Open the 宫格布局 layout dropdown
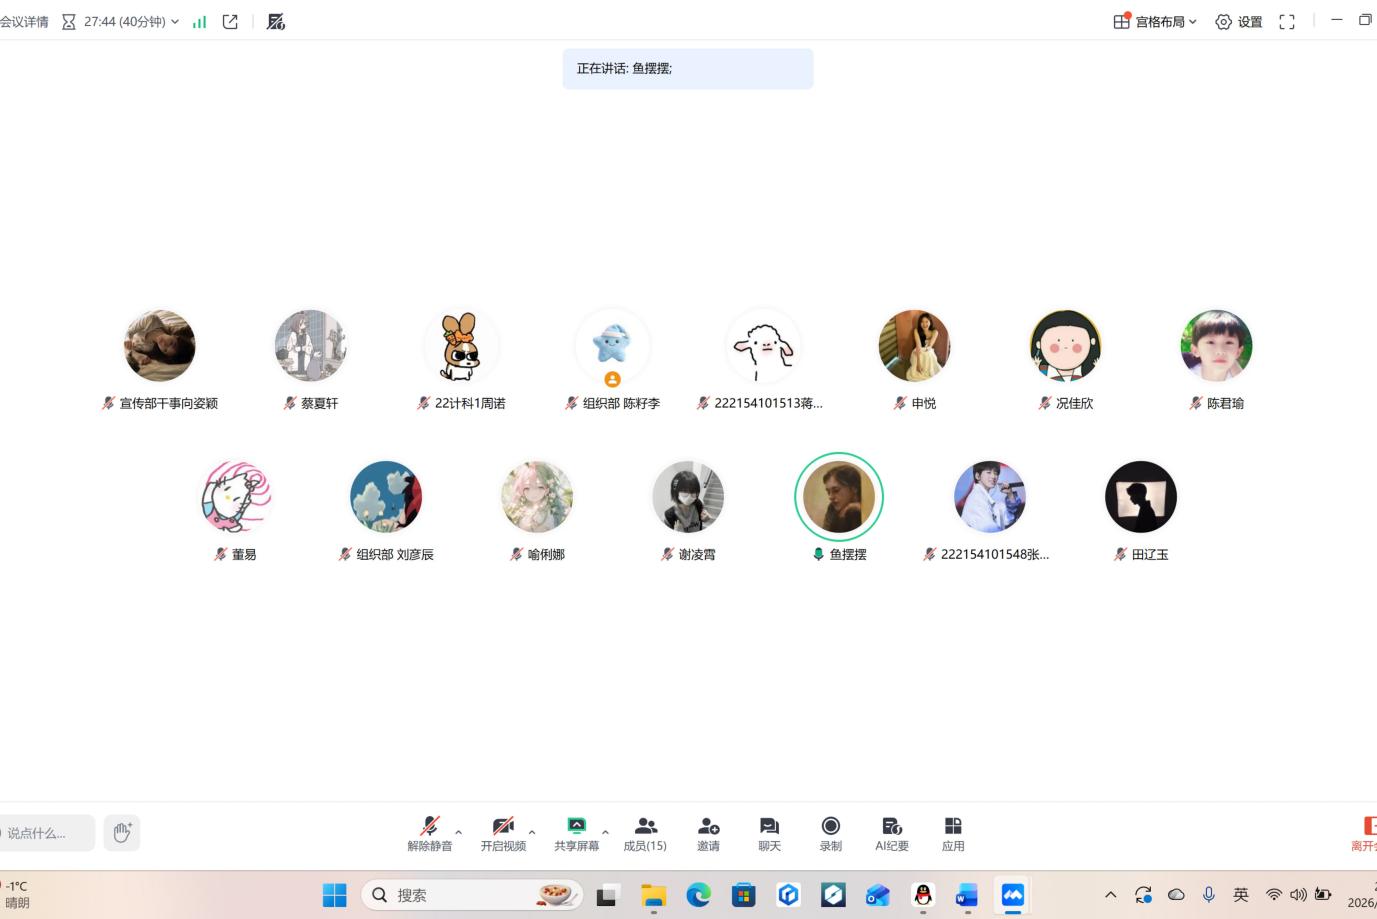 tap(1155, 21)
